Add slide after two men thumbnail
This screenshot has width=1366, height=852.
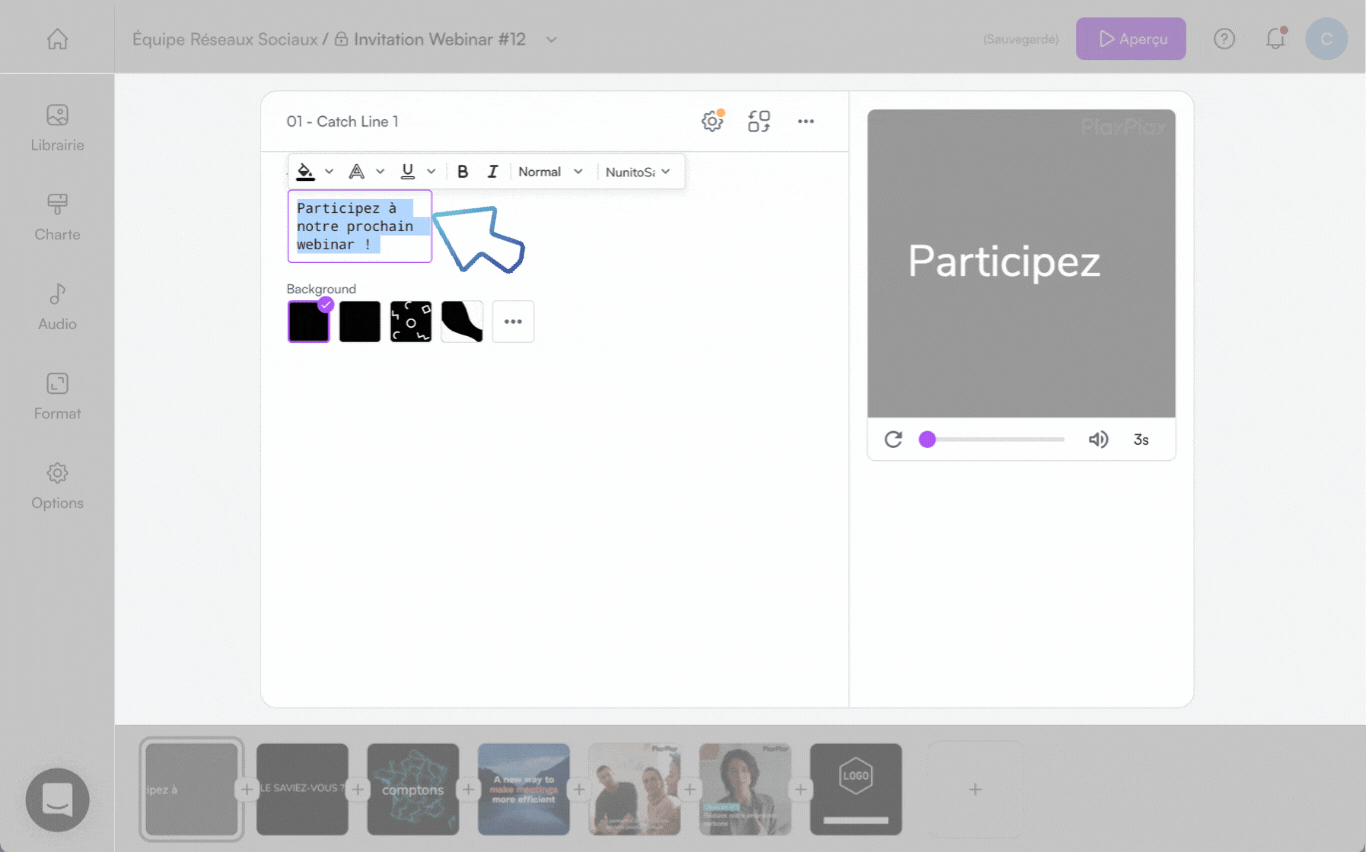[x=690, y=790]
